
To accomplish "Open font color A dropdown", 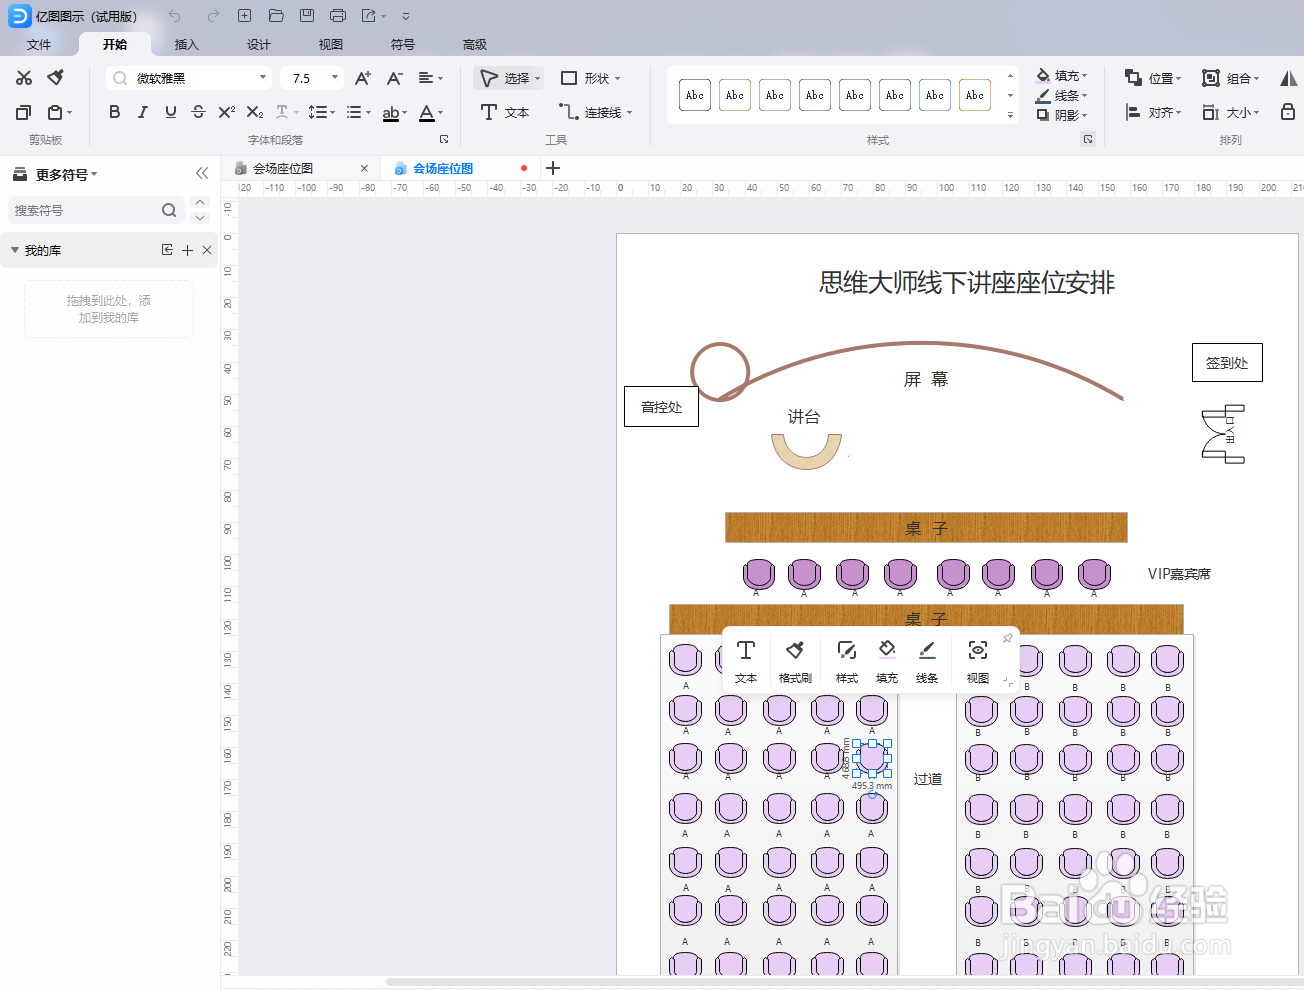I will (x=431, y=112).
